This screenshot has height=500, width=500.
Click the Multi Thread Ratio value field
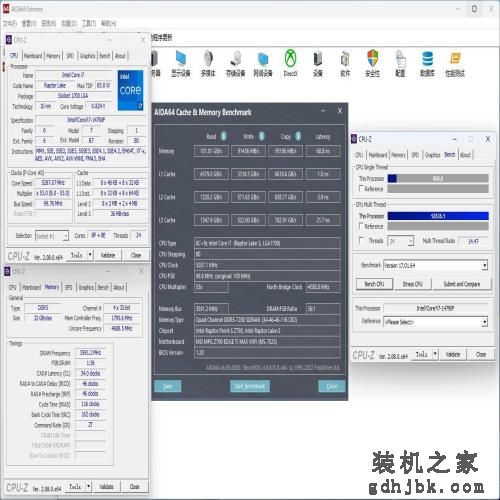click(x=473, y=241)
